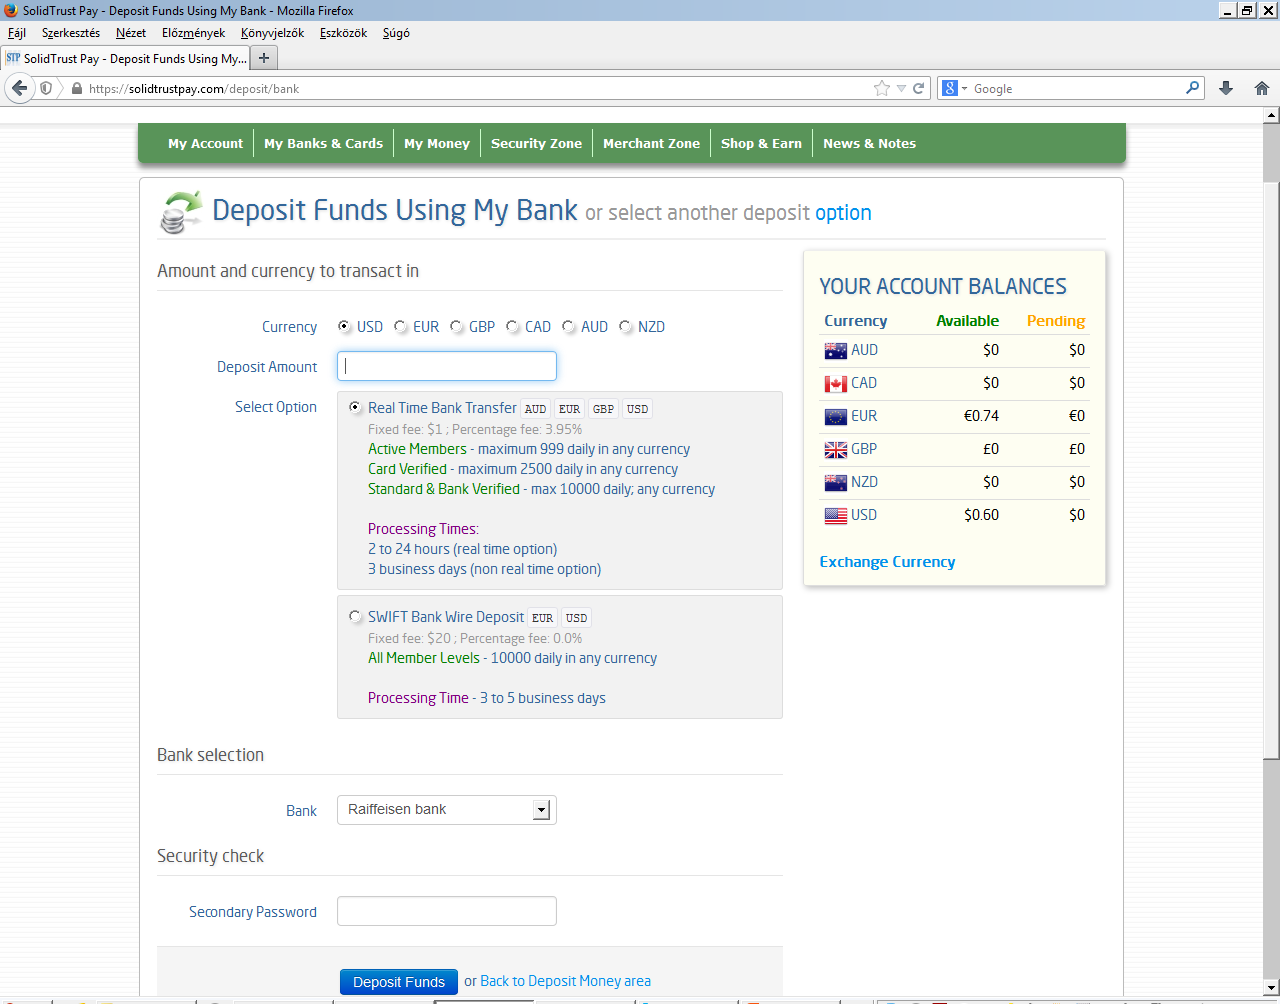Open the Előzmények menu
This screenshot has width=1280, height=1004.
coord(194,33)
